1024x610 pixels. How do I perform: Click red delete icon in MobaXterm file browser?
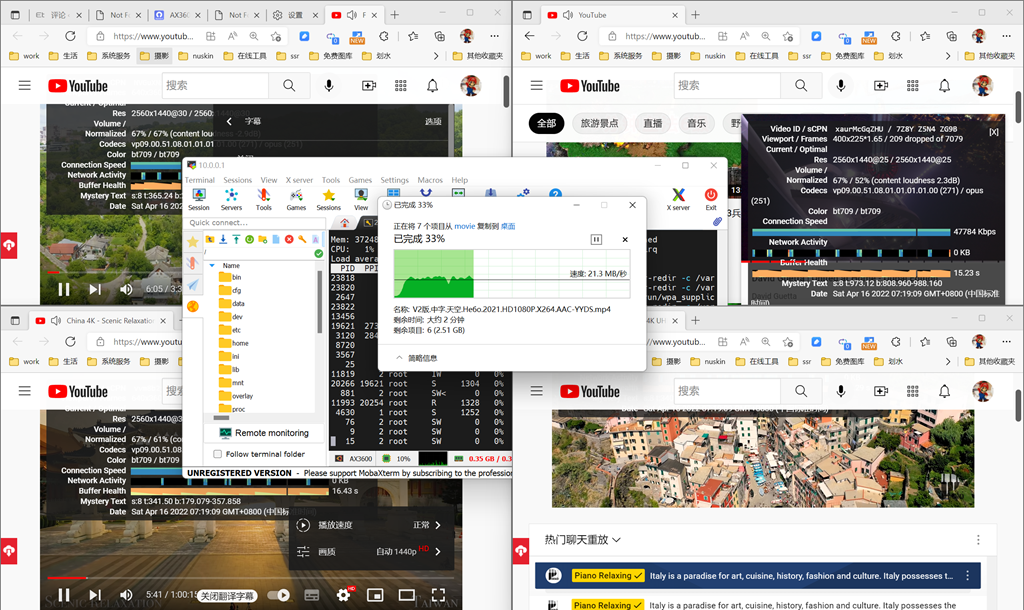click(289, 240)
